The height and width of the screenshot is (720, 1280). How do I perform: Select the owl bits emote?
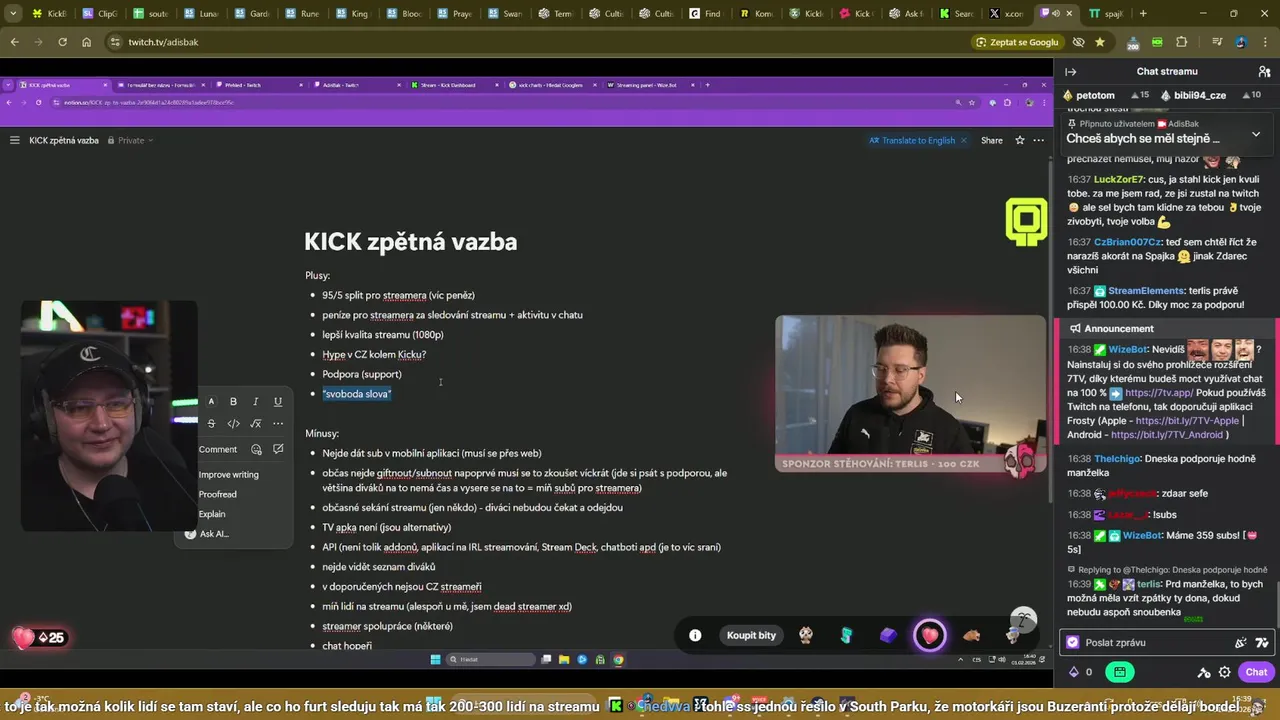click(x=806, y=635)
